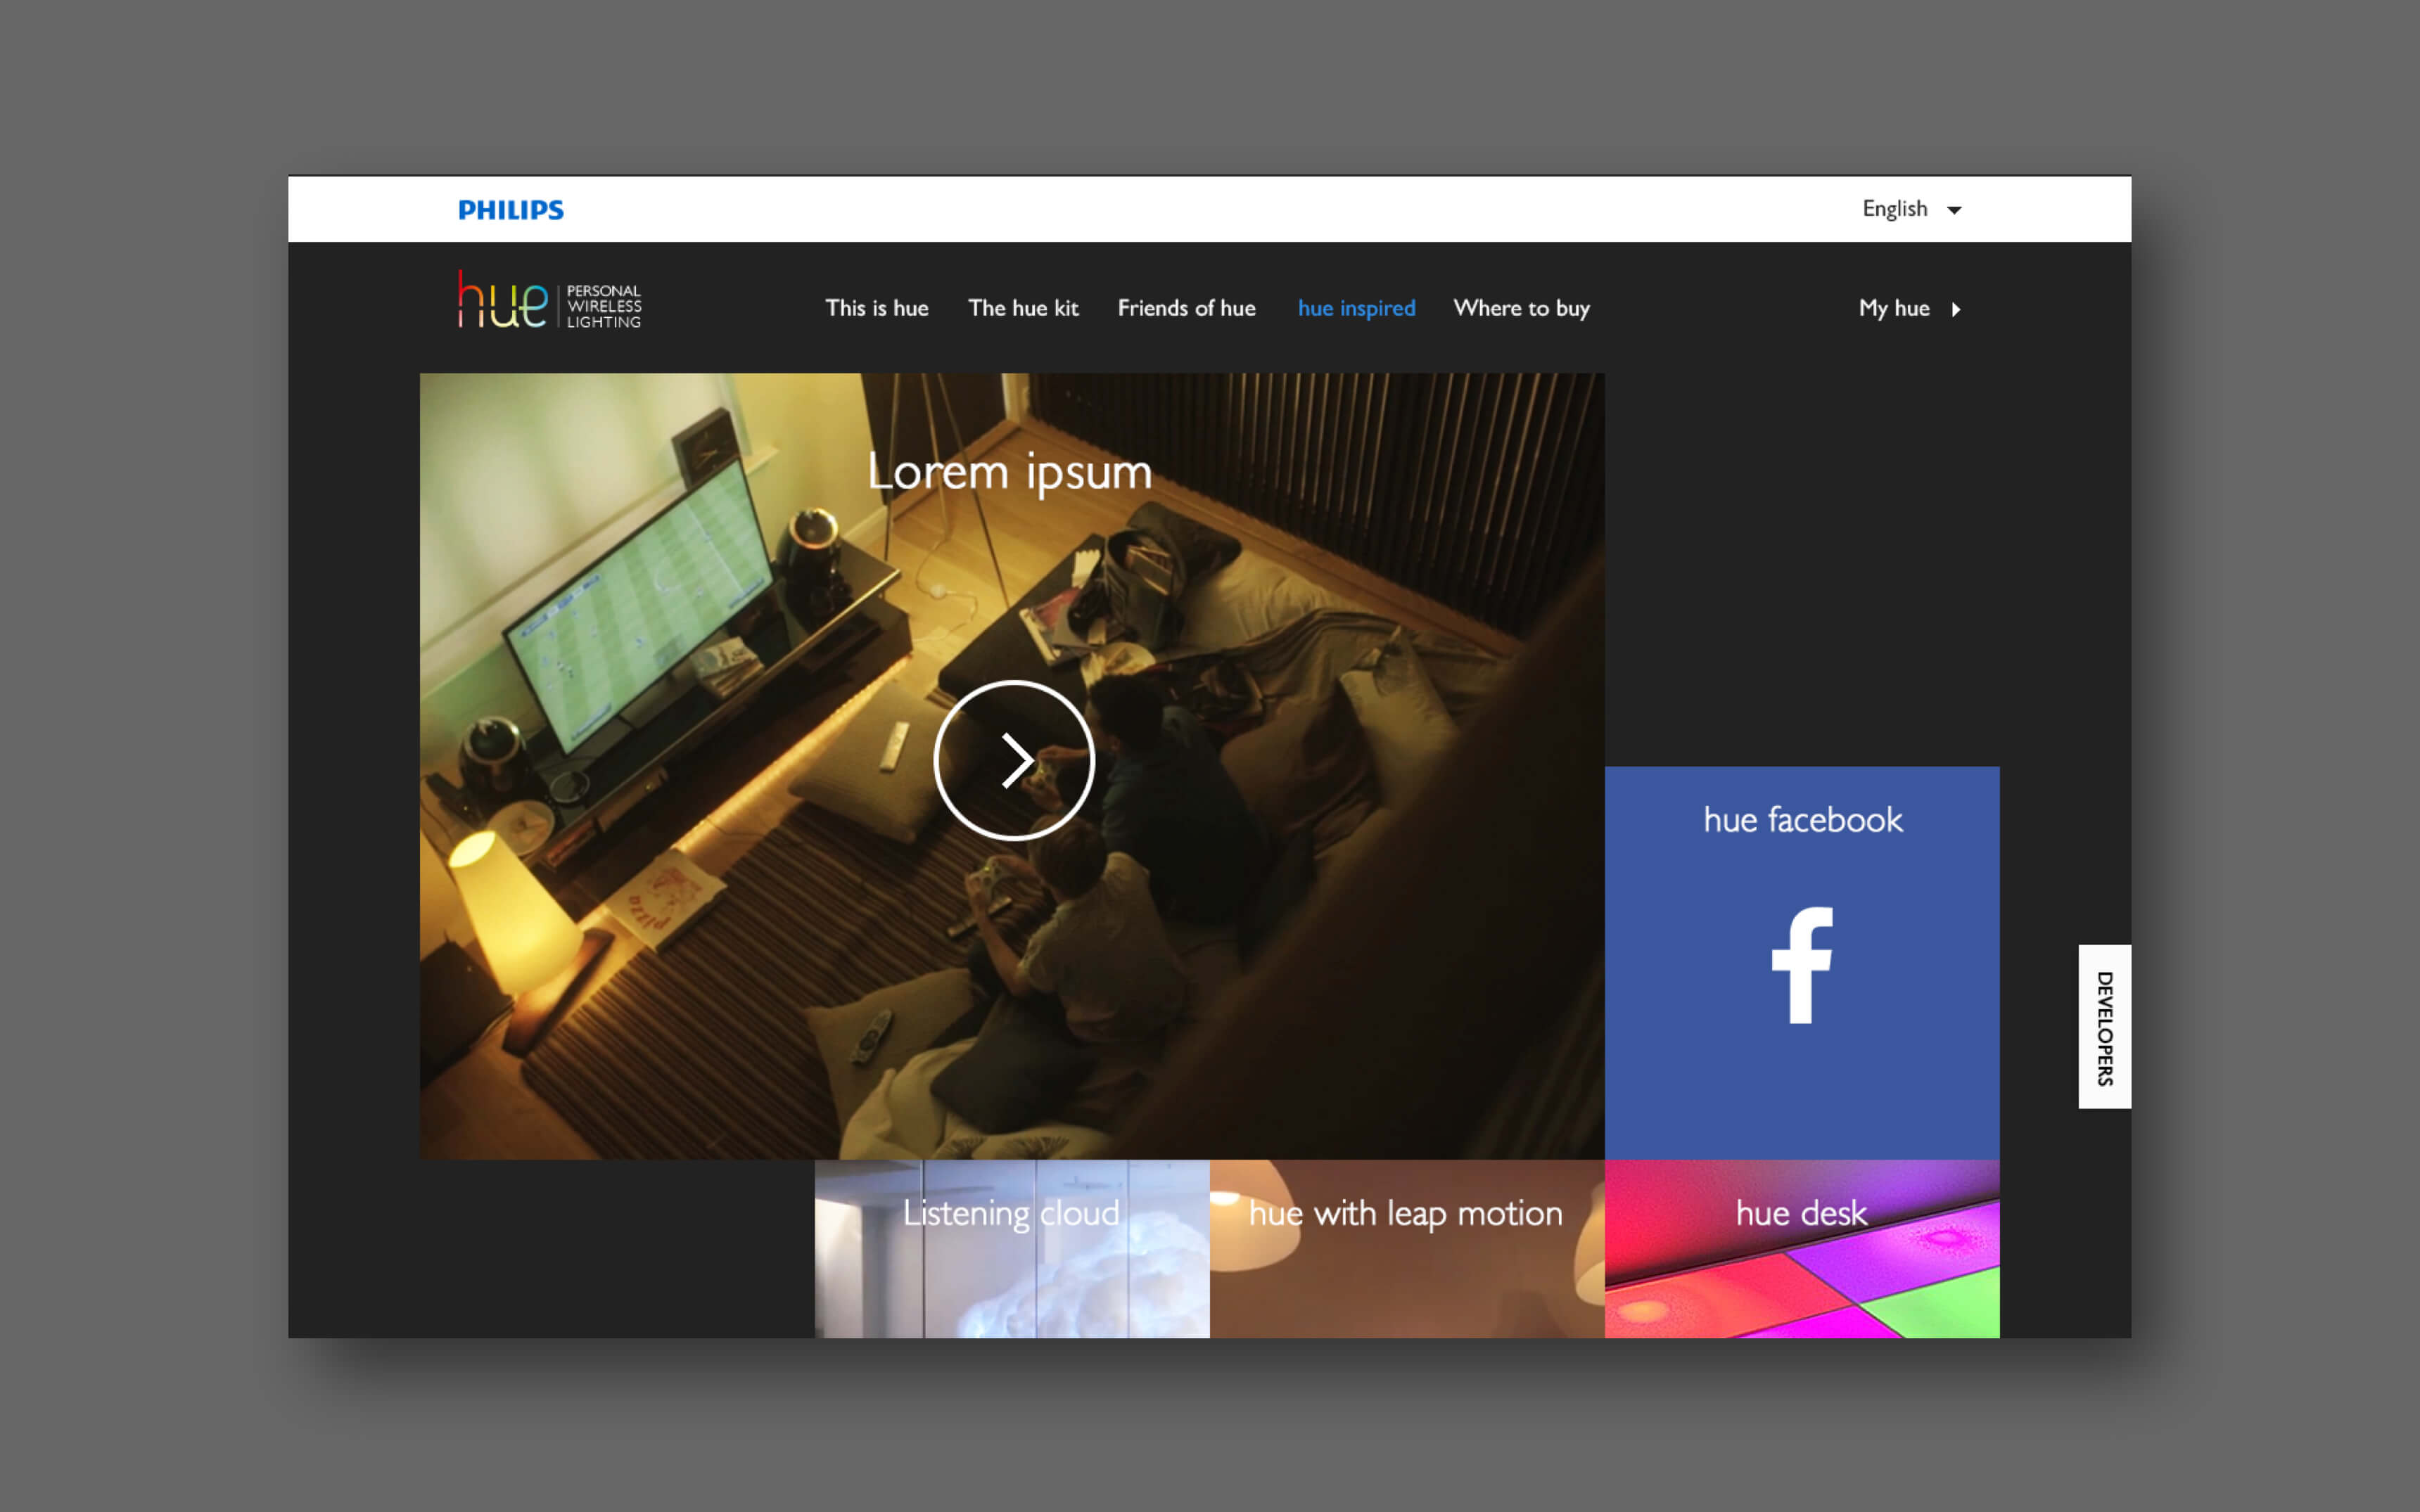Click the Philips logo

tap(511, 210)
